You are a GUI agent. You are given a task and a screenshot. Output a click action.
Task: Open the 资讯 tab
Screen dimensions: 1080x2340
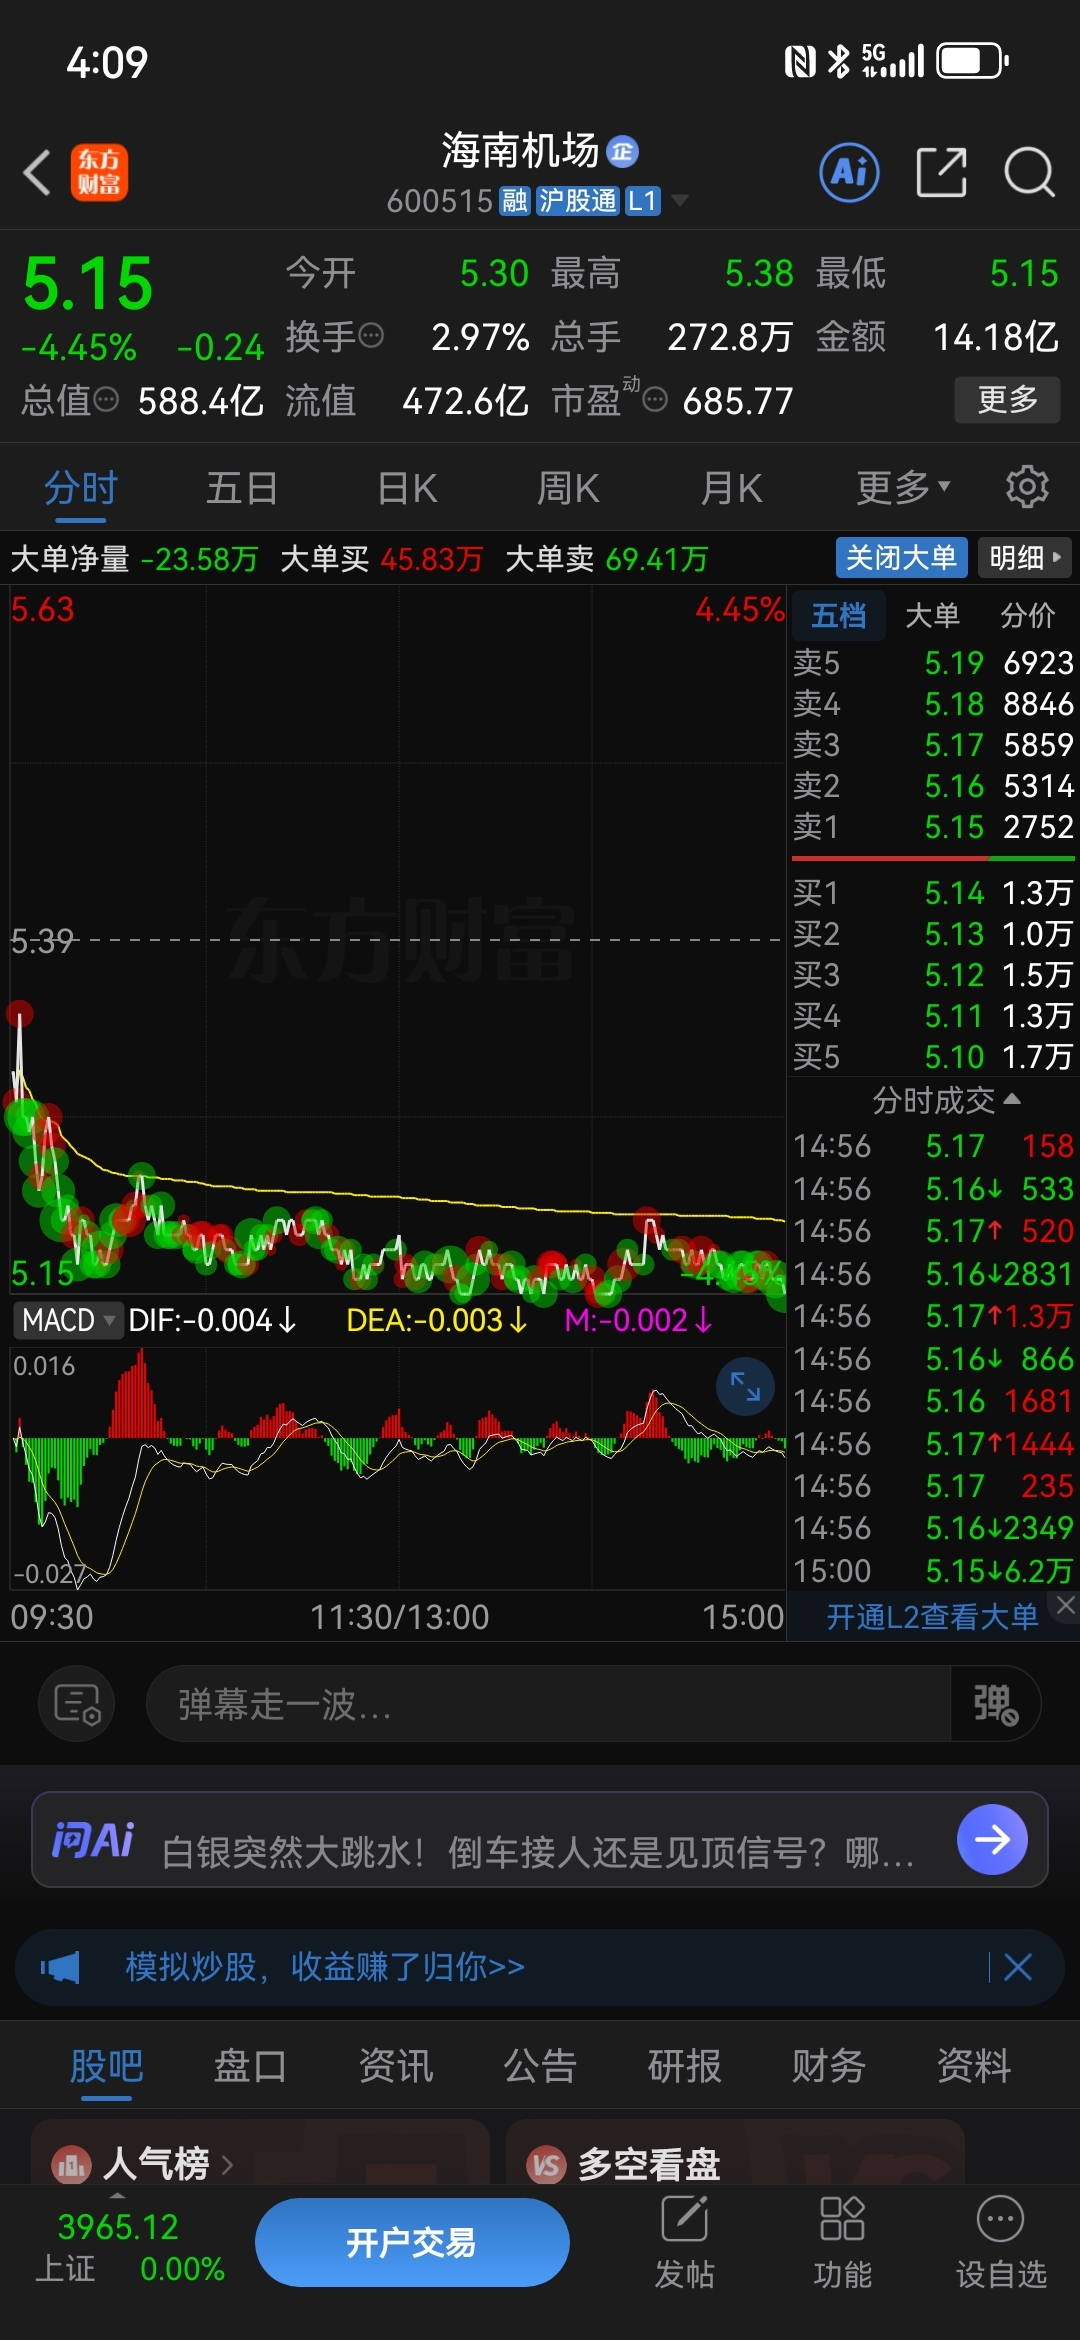click(x=396, y=2065)
